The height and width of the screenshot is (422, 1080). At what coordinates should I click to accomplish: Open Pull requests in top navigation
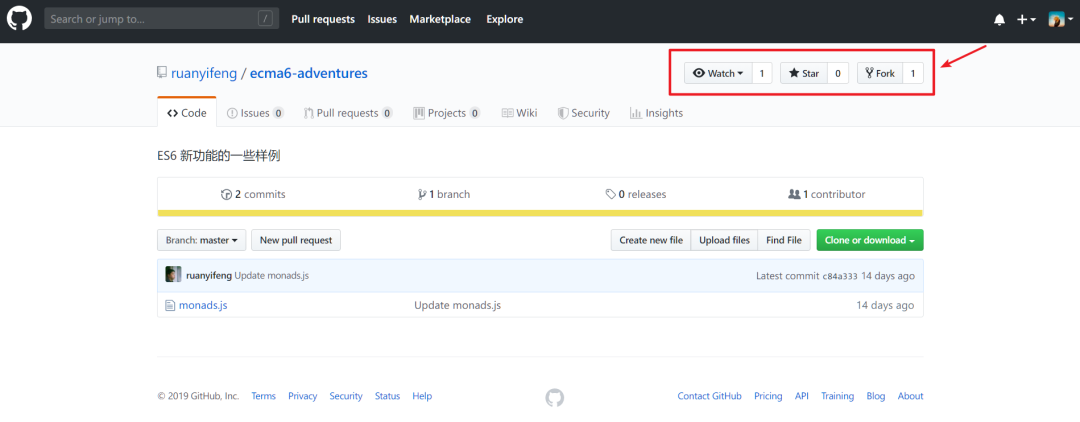323,19
